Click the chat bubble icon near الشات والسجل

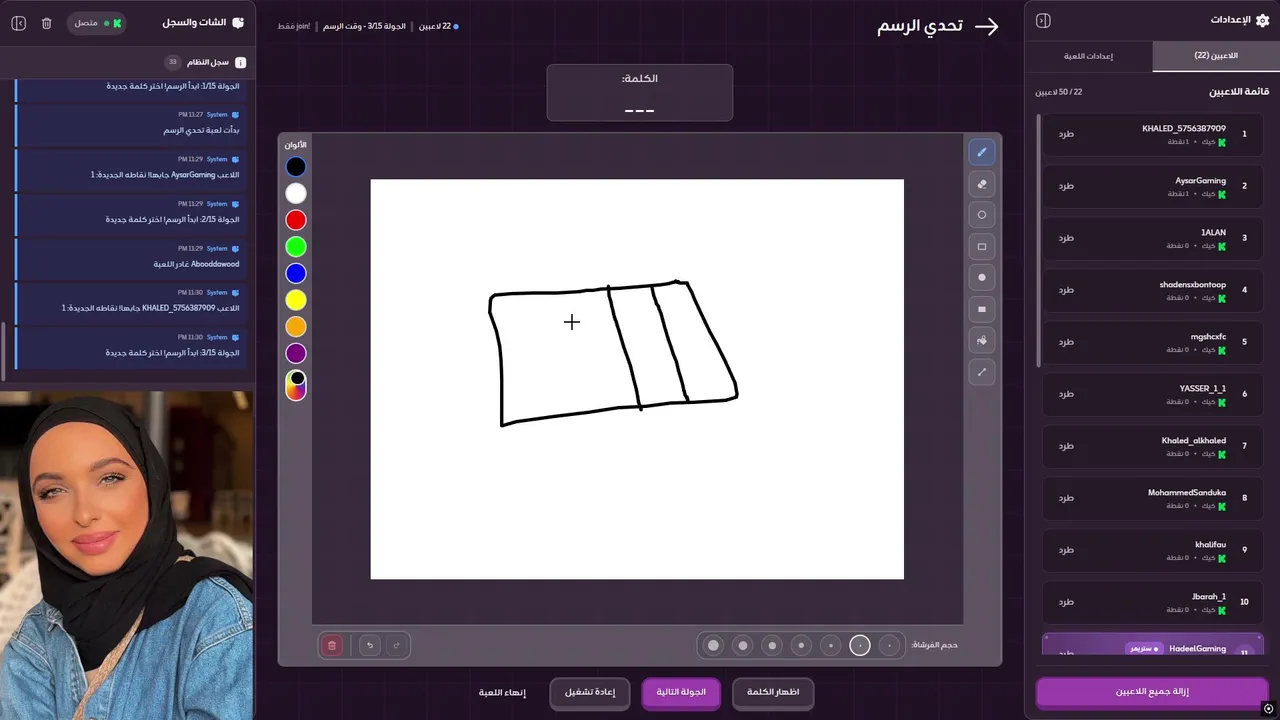(x=238, y=22)
